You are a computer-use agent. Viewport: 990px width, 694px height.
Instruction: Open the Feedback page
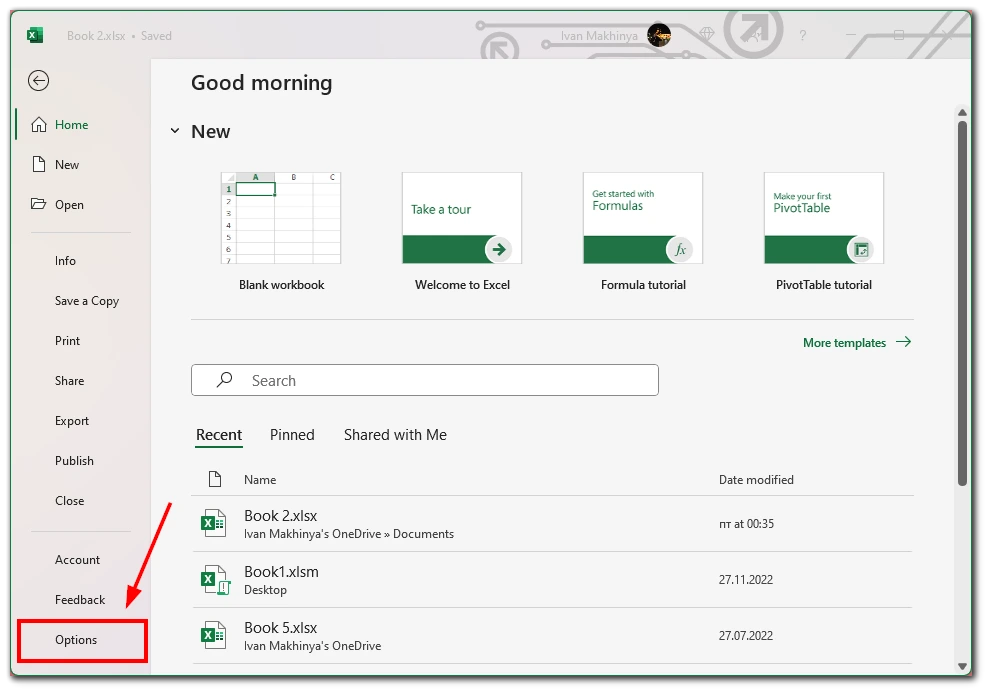click(80, 600)
